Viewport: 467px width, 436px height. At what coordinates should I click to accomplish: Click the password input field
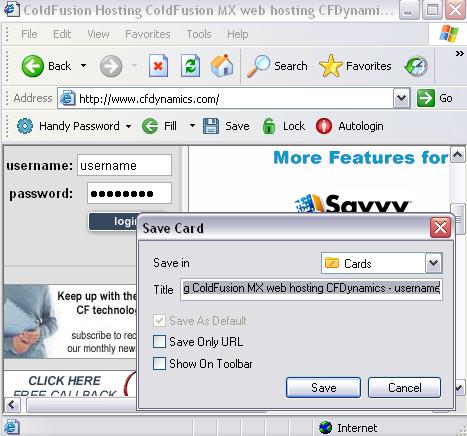(129, 193)
